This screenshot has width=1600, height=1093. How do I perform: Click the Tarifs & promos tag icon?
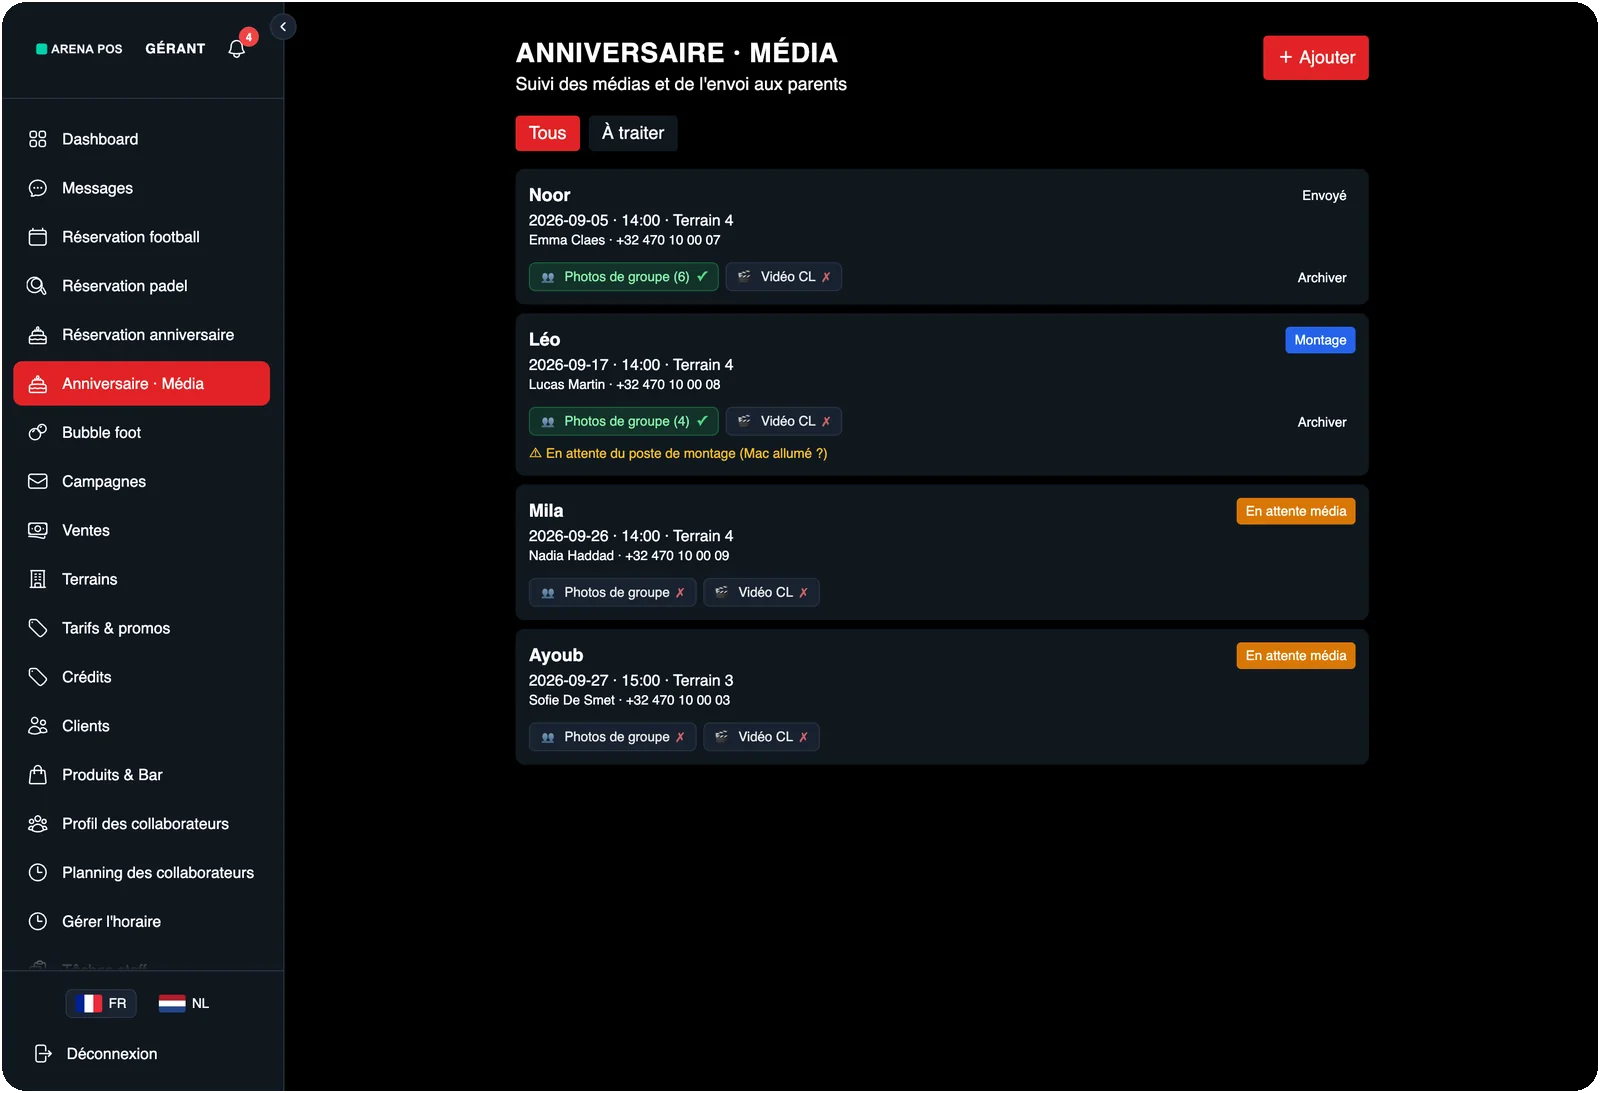[x=38, y=629]
